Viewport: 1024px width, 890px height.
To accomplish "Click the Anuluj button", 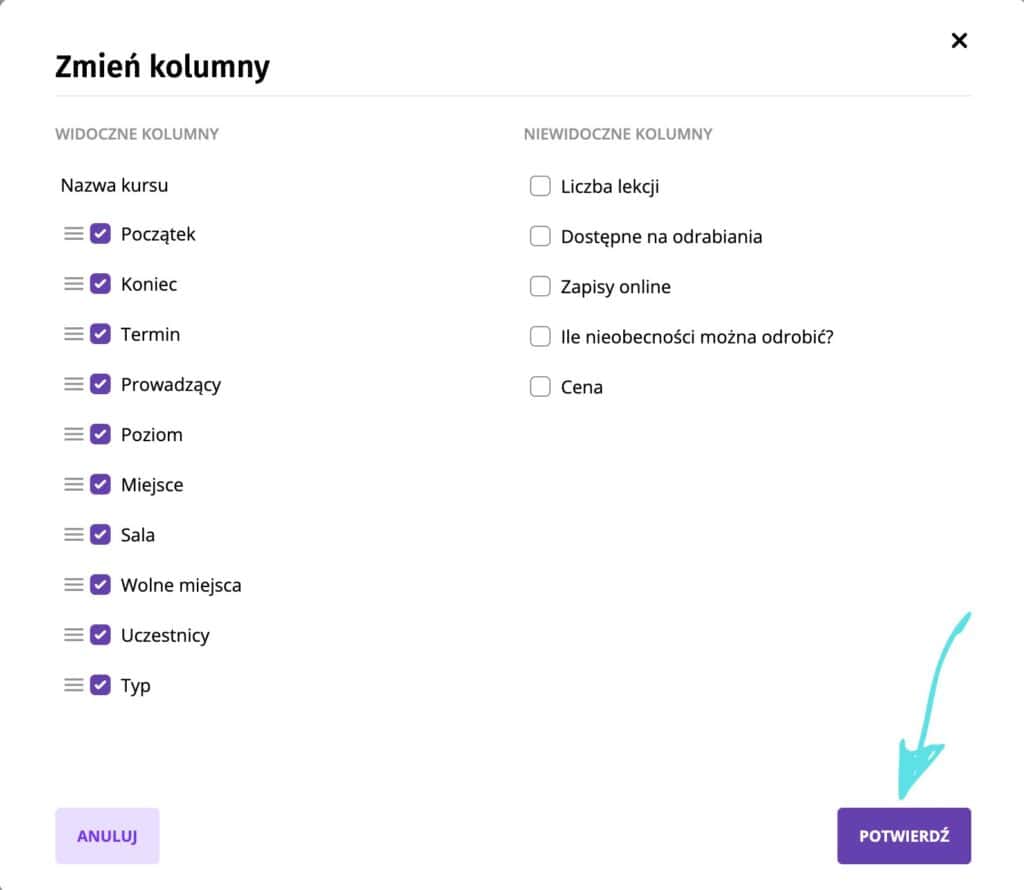I will 107,836.
